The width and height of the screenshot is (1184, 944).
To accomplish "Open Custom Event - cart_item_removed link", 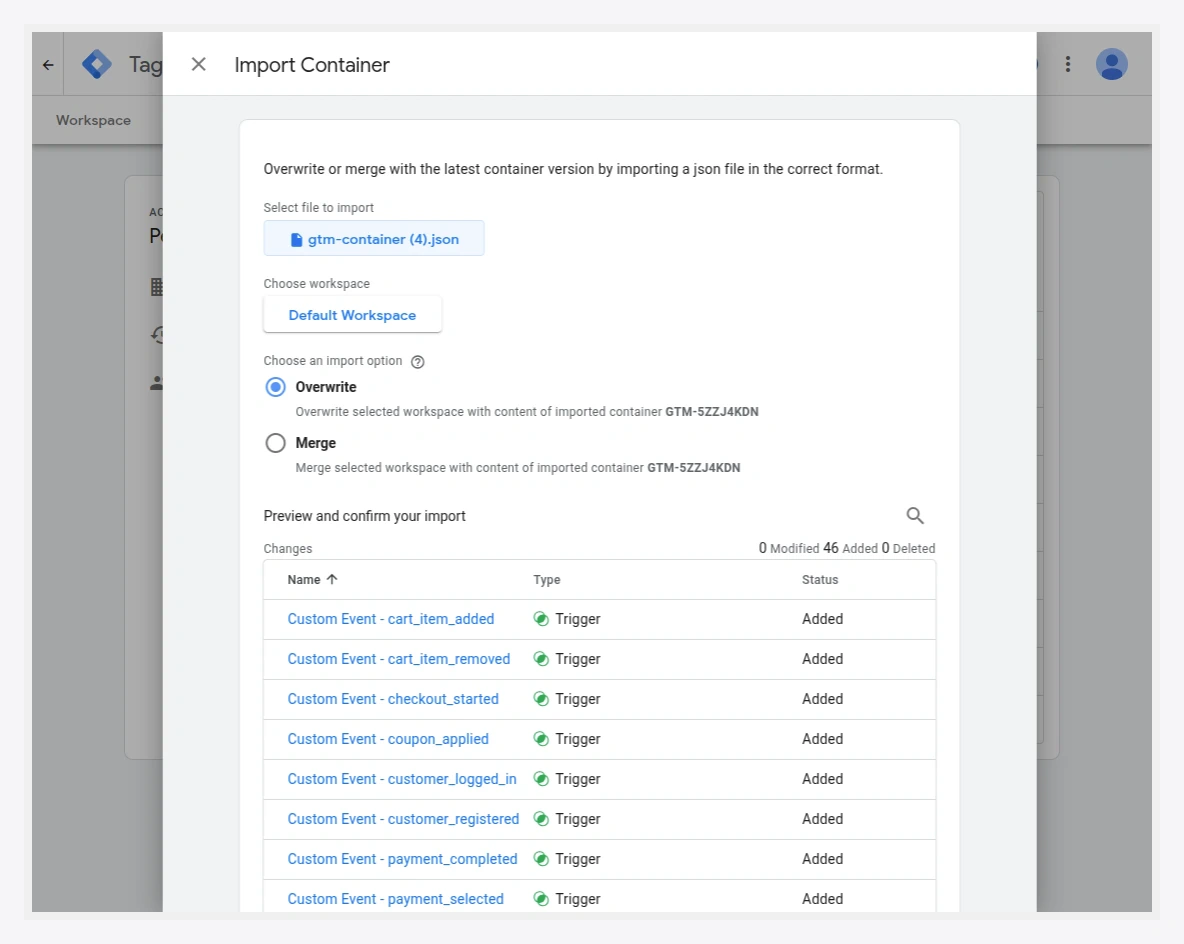I will [x=399, y=659].
